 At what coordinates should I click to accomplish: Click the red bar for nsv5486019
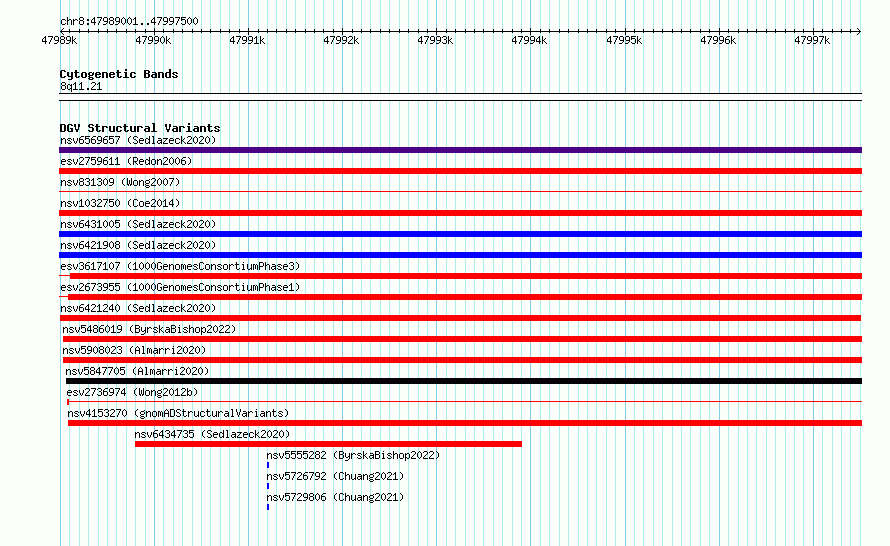pos(462,339)
